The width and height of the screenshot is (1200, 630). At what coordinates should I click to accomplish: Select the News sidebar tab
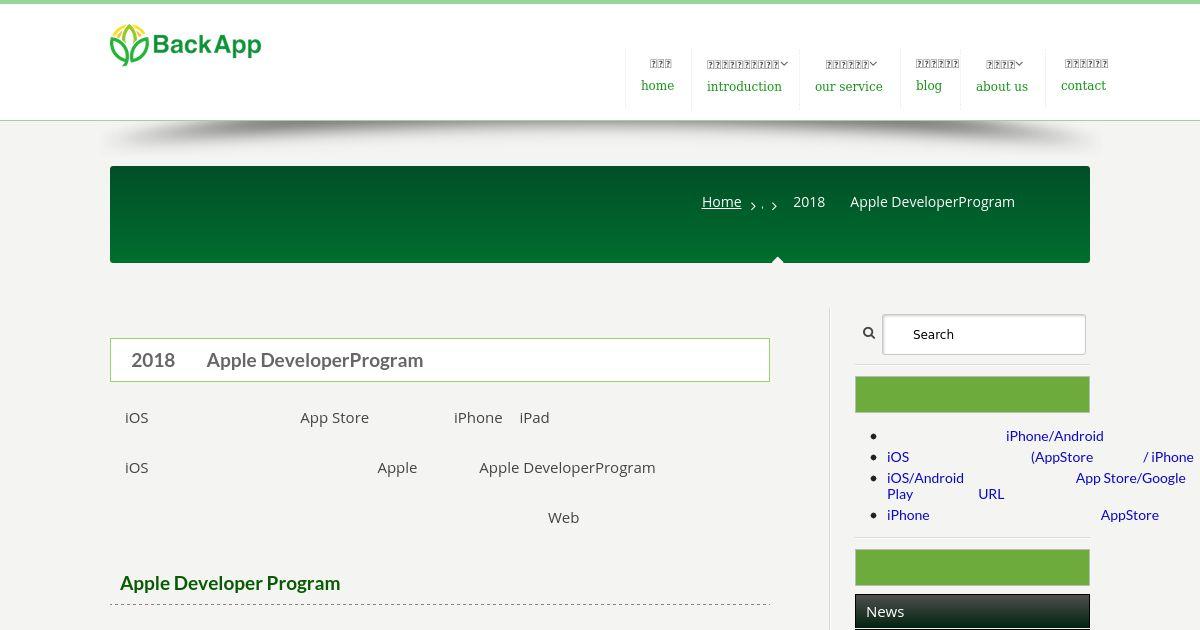point(972,612)
